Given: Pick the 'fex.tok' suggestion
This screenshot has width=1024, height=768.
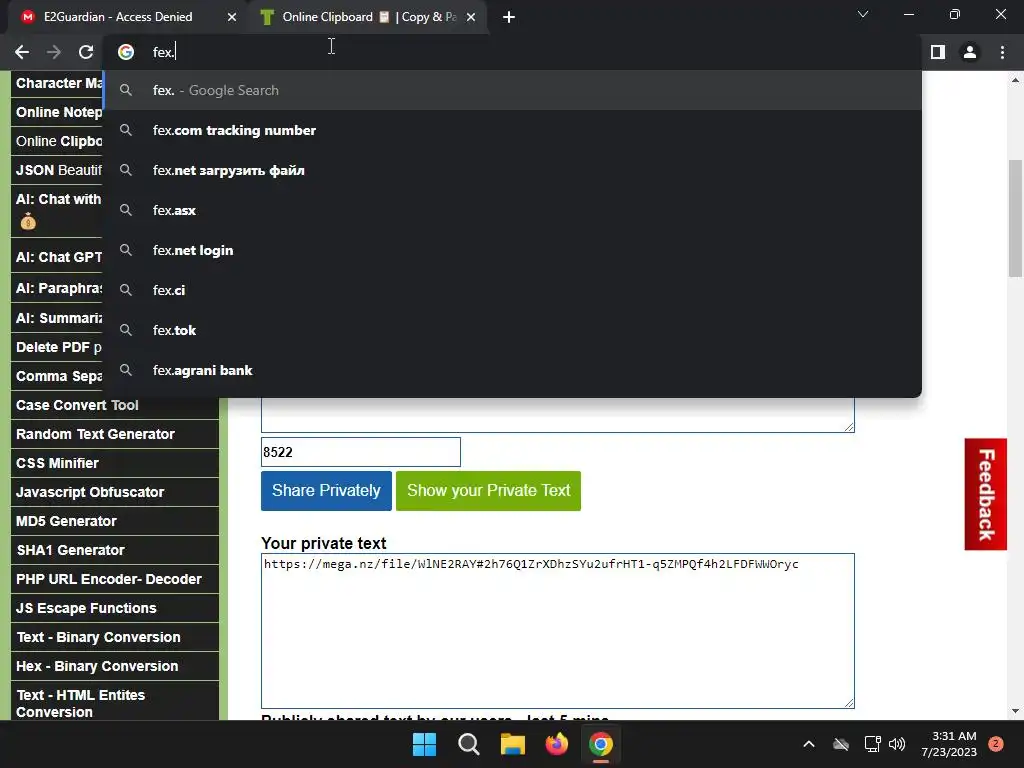Looking at the screenshot, I should [x=512, y=330].
